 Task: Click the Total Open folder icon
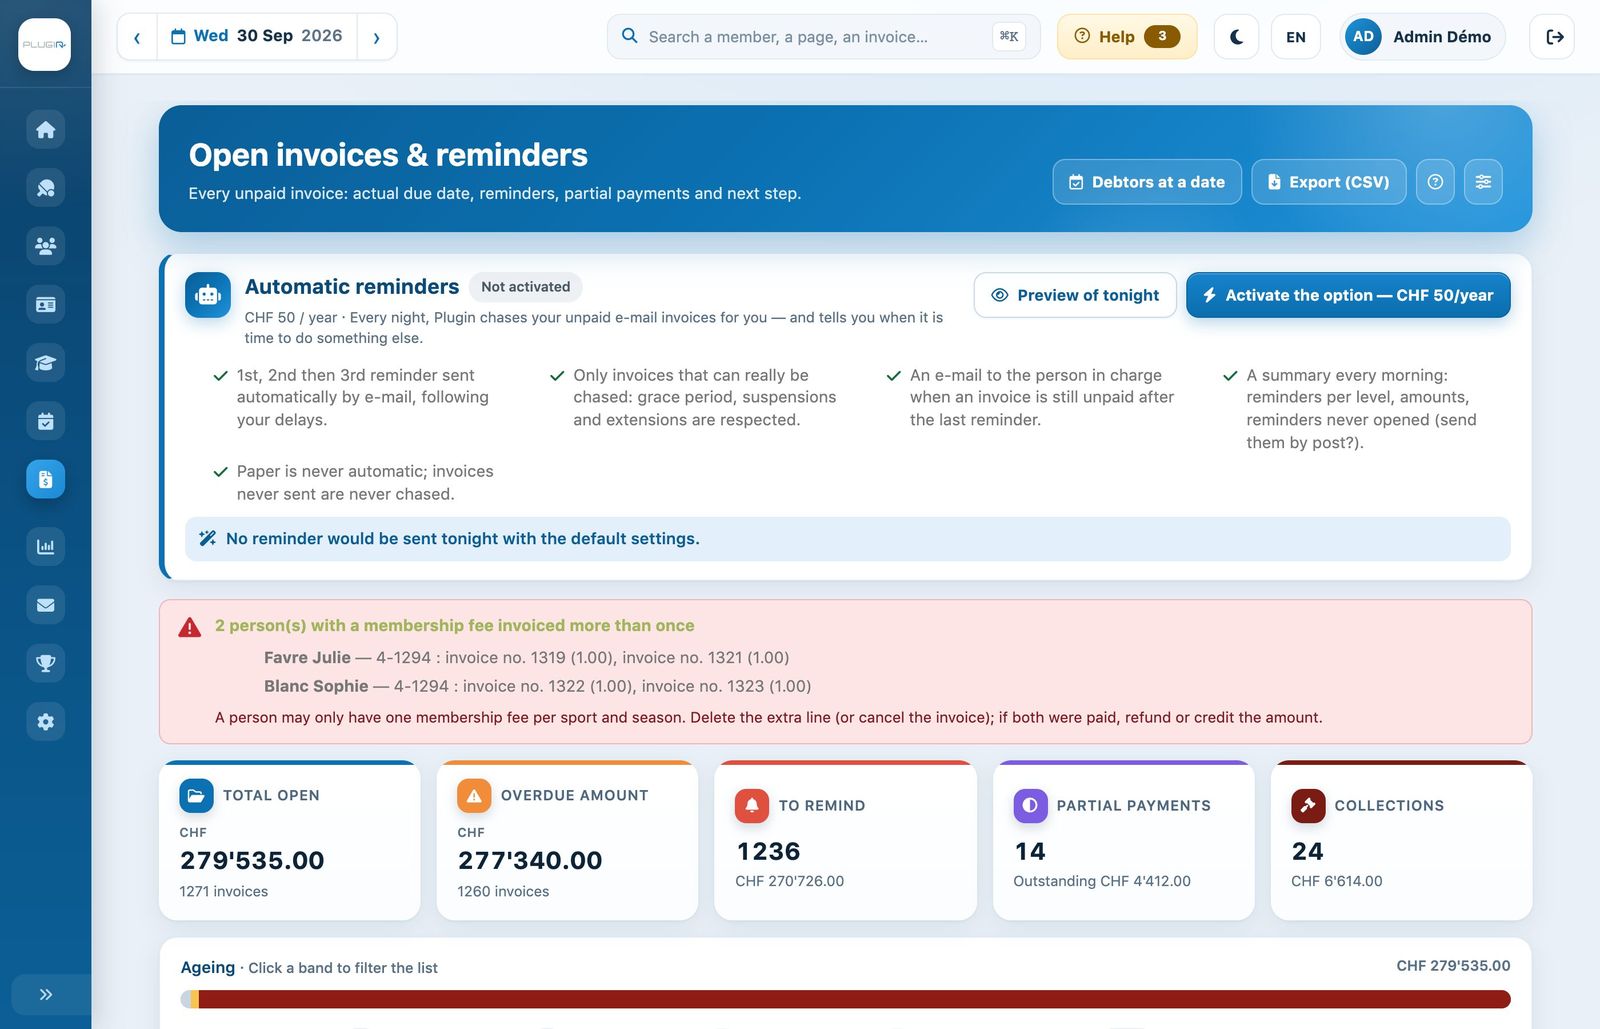coord(196,796)
